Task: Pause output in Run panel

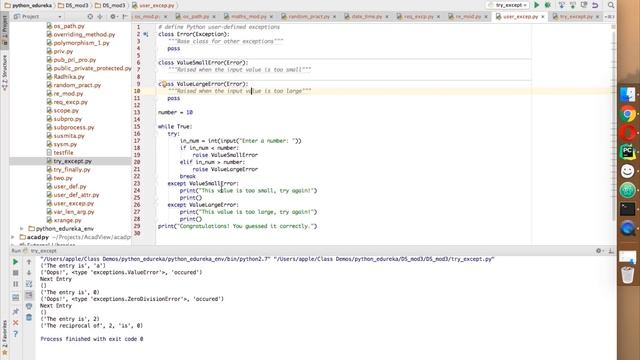Action: pyautogui.click(x=16, y=284)
